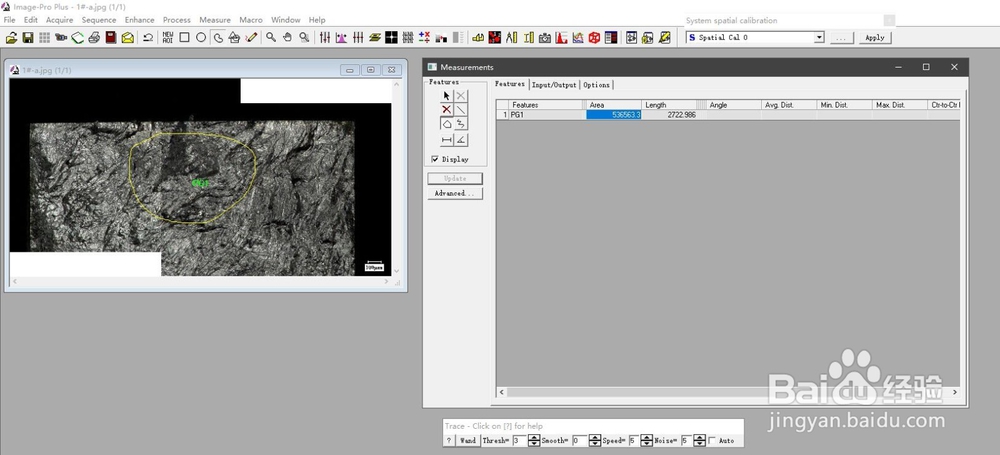Click the ? help button in Trace bar
The height and width of the screenshot is (455, 1000).
click(449, 440)
